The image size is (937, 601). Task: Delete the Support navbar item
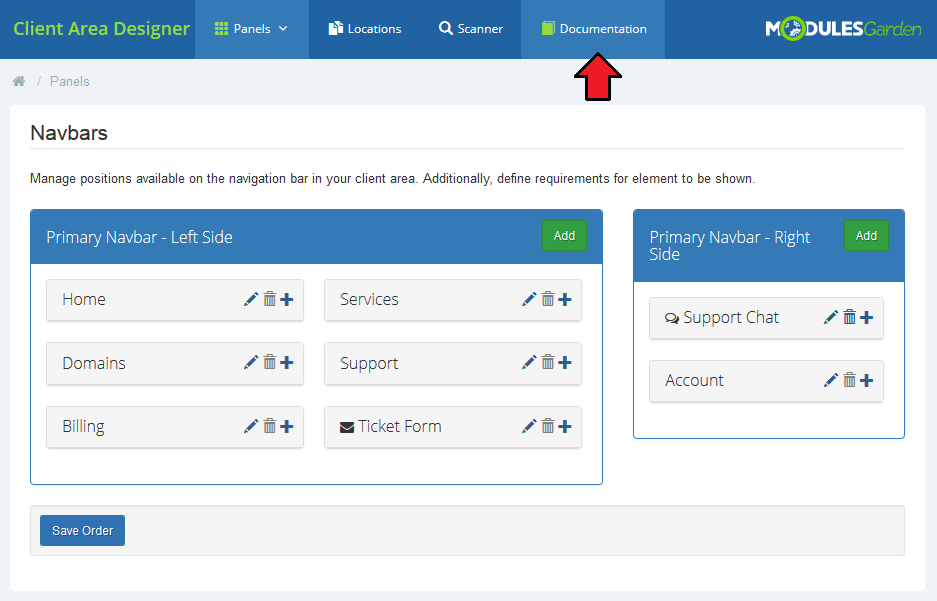(548, 363)
